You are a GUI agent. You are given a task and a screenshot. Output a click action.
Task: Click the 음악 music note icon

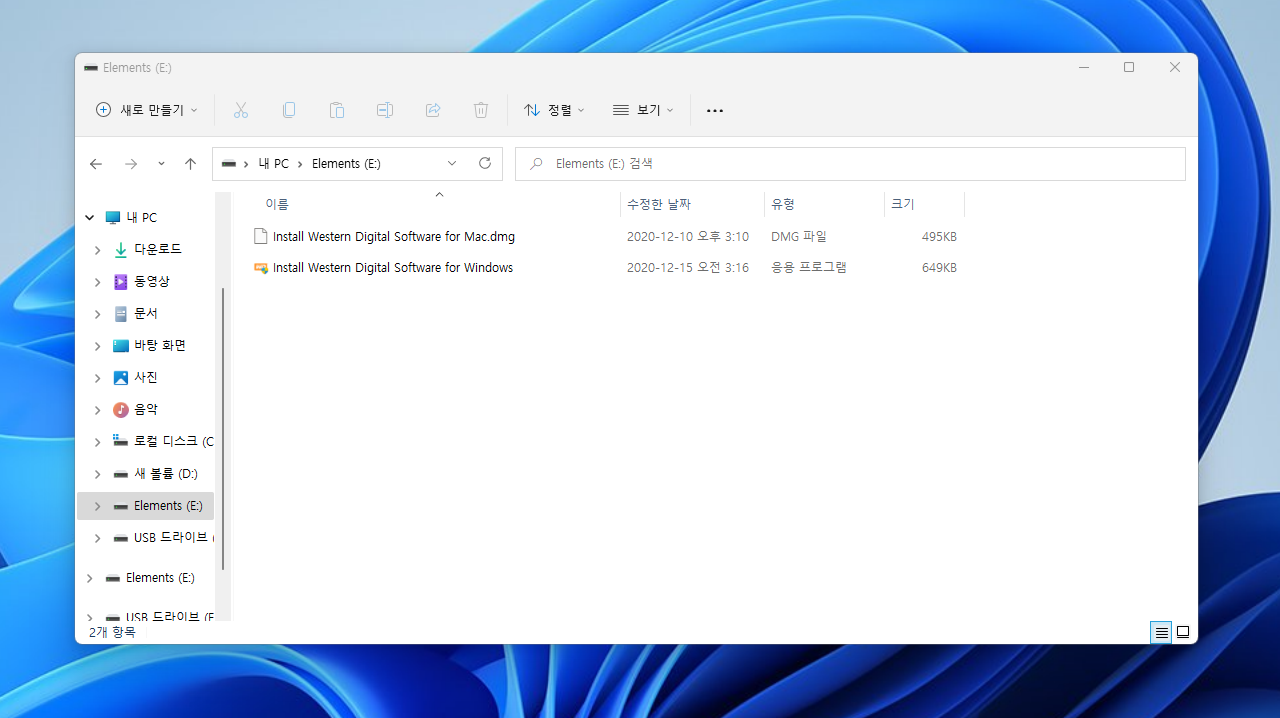pos(121,410)
